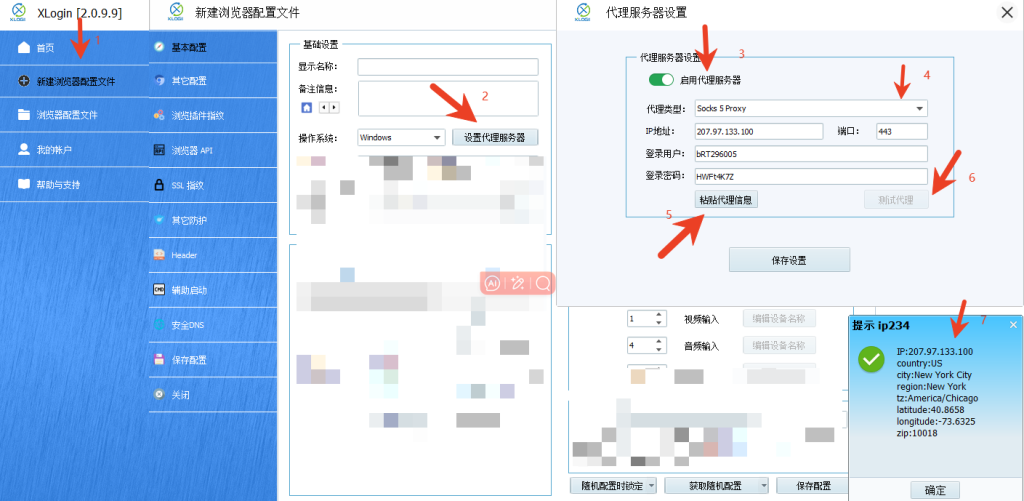Click the book icon for 帮助与支持
Image resolution: width=1024 pixels, height=501 pixels.
(x=24, y=184)
